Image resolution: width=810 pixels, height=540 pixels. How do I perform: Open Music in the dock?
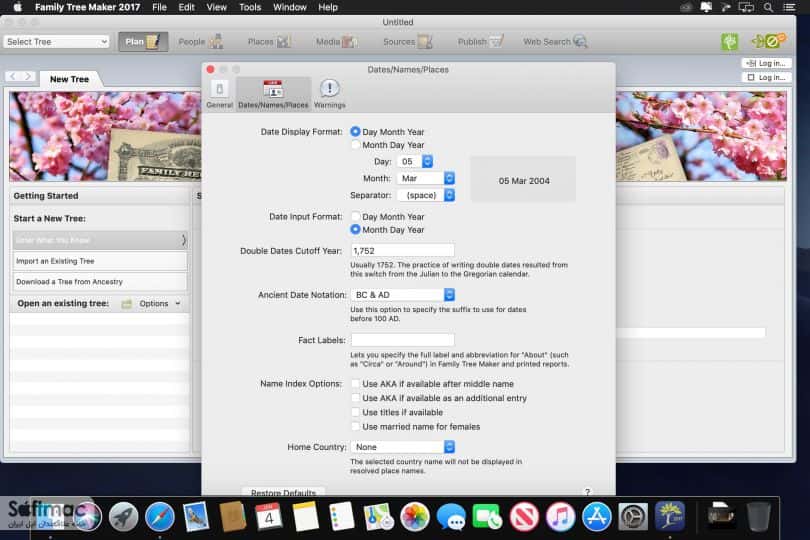coord(560,517)
